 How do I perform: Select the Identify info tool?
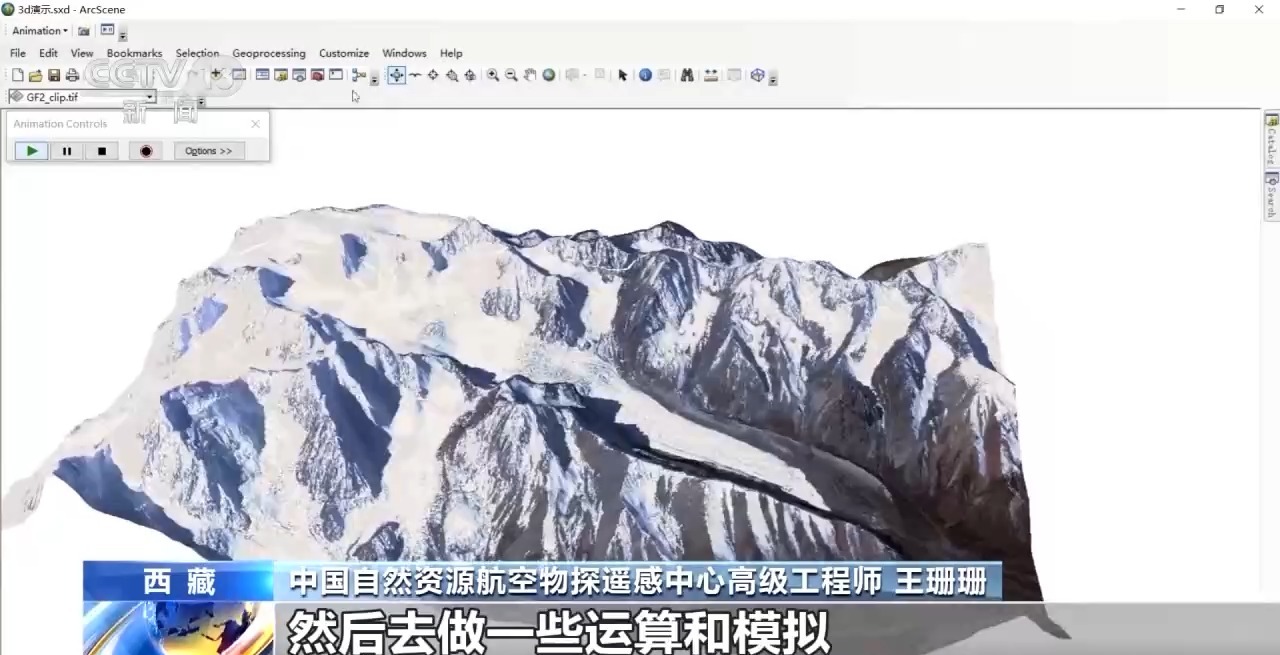[x=645, y=75]
